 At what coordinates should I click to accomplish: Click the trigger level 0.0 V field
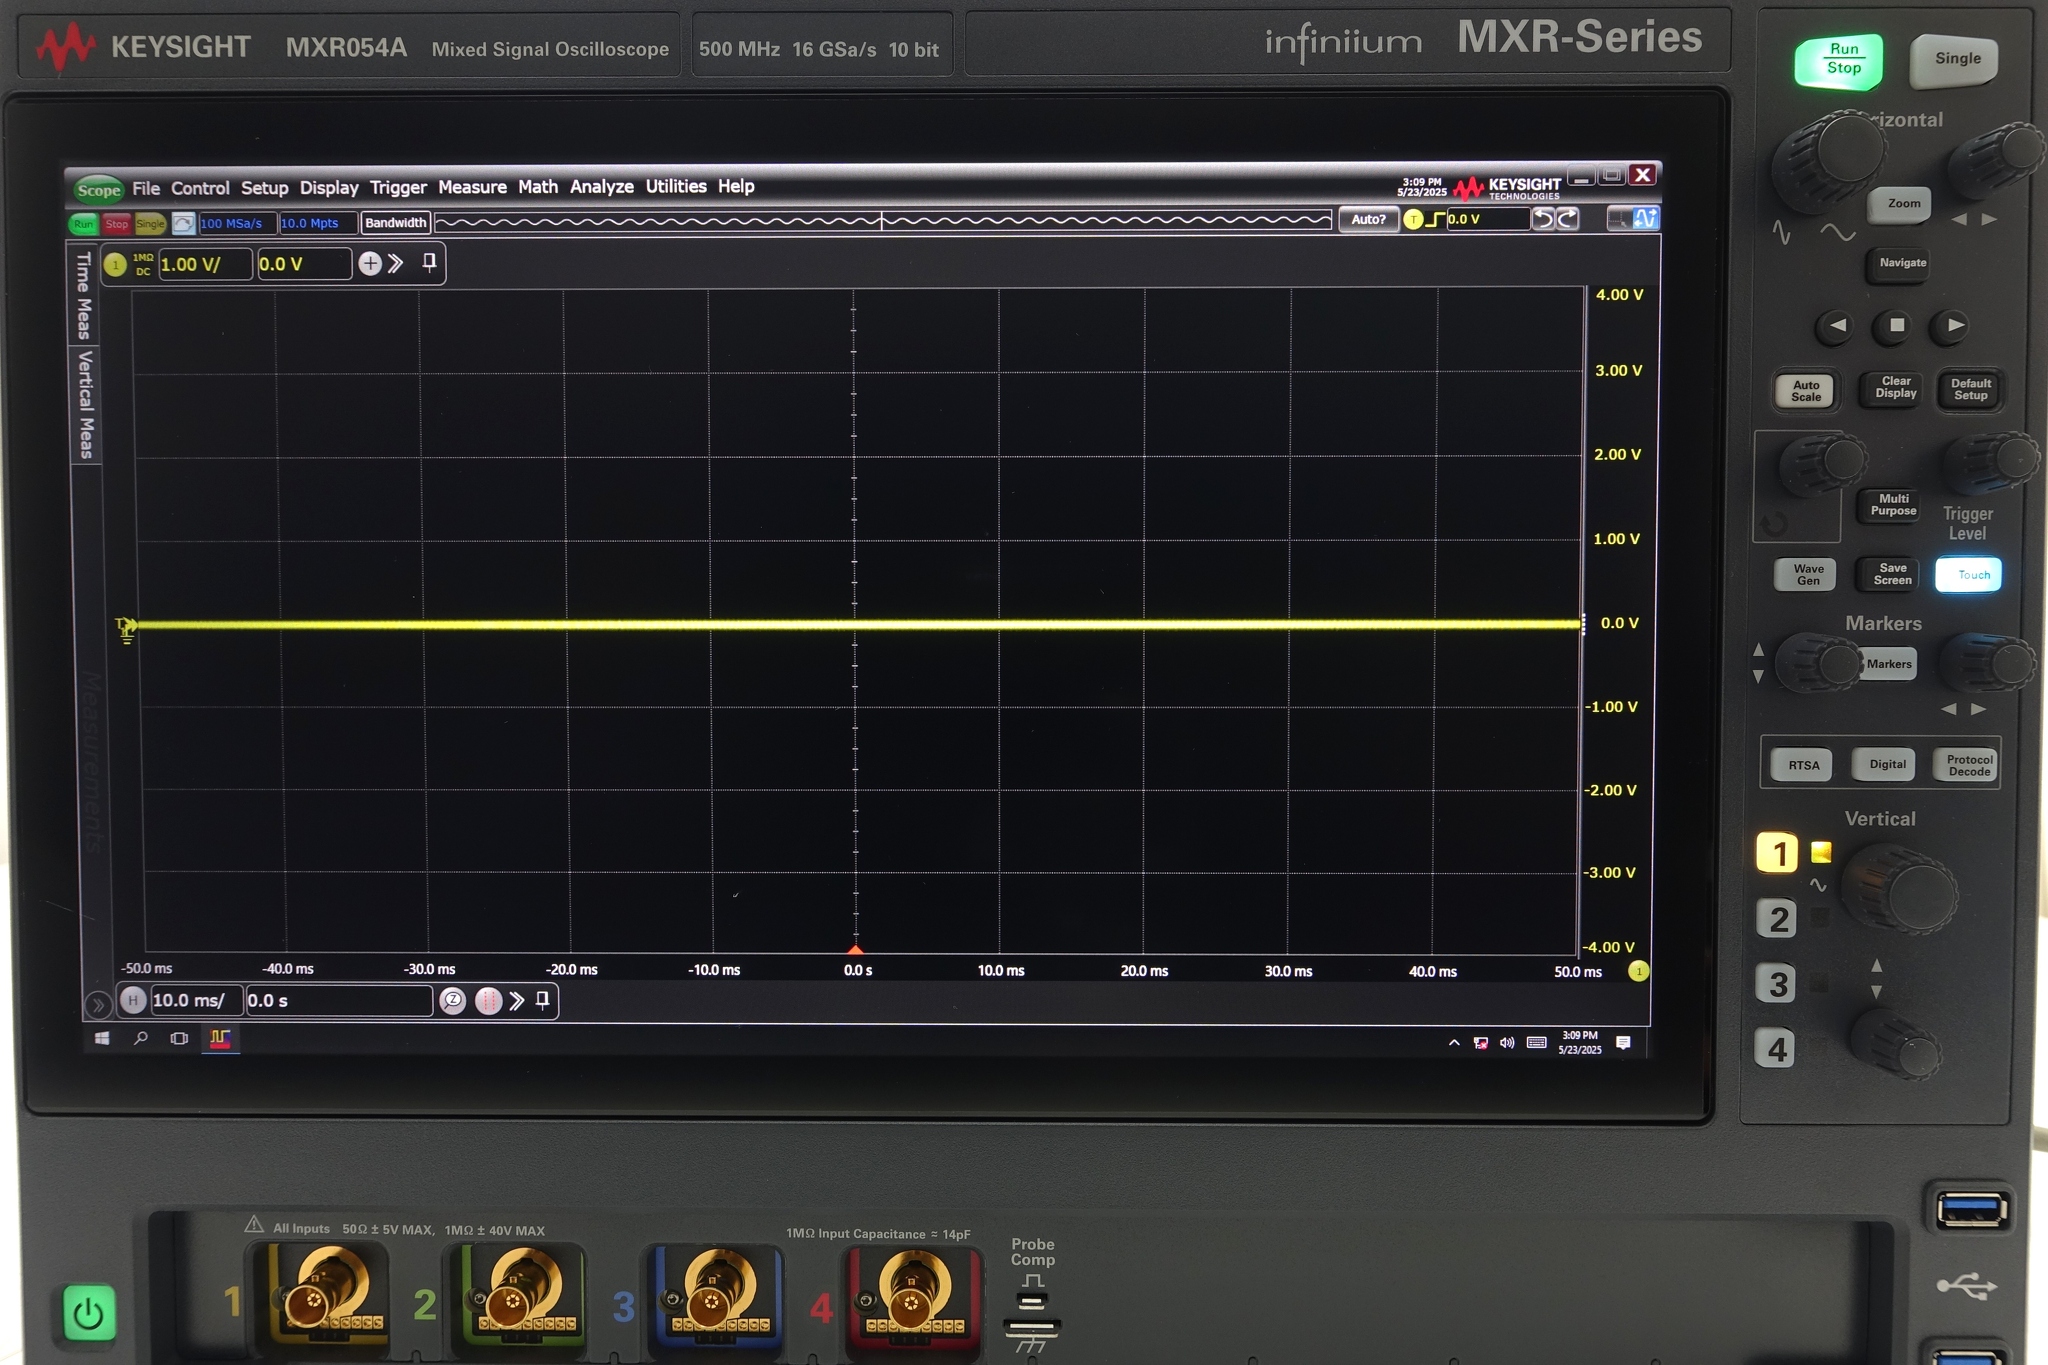[1487, 219]
